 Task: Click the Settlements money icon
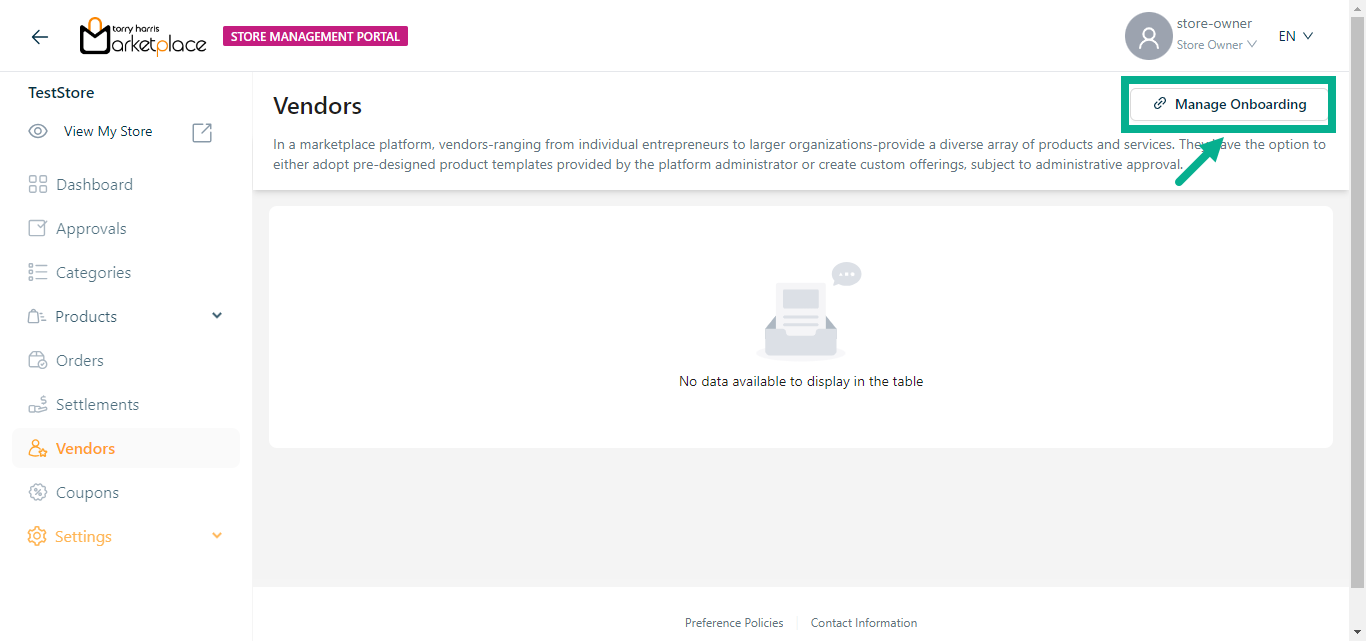pos(38,404)
